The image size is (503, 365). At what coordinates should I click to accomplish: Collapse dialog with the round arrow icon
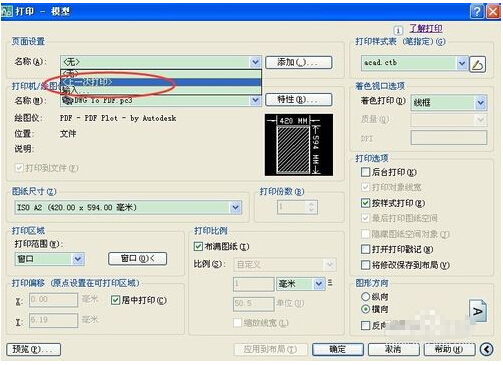pyautogui.click(x=487, y=349)
